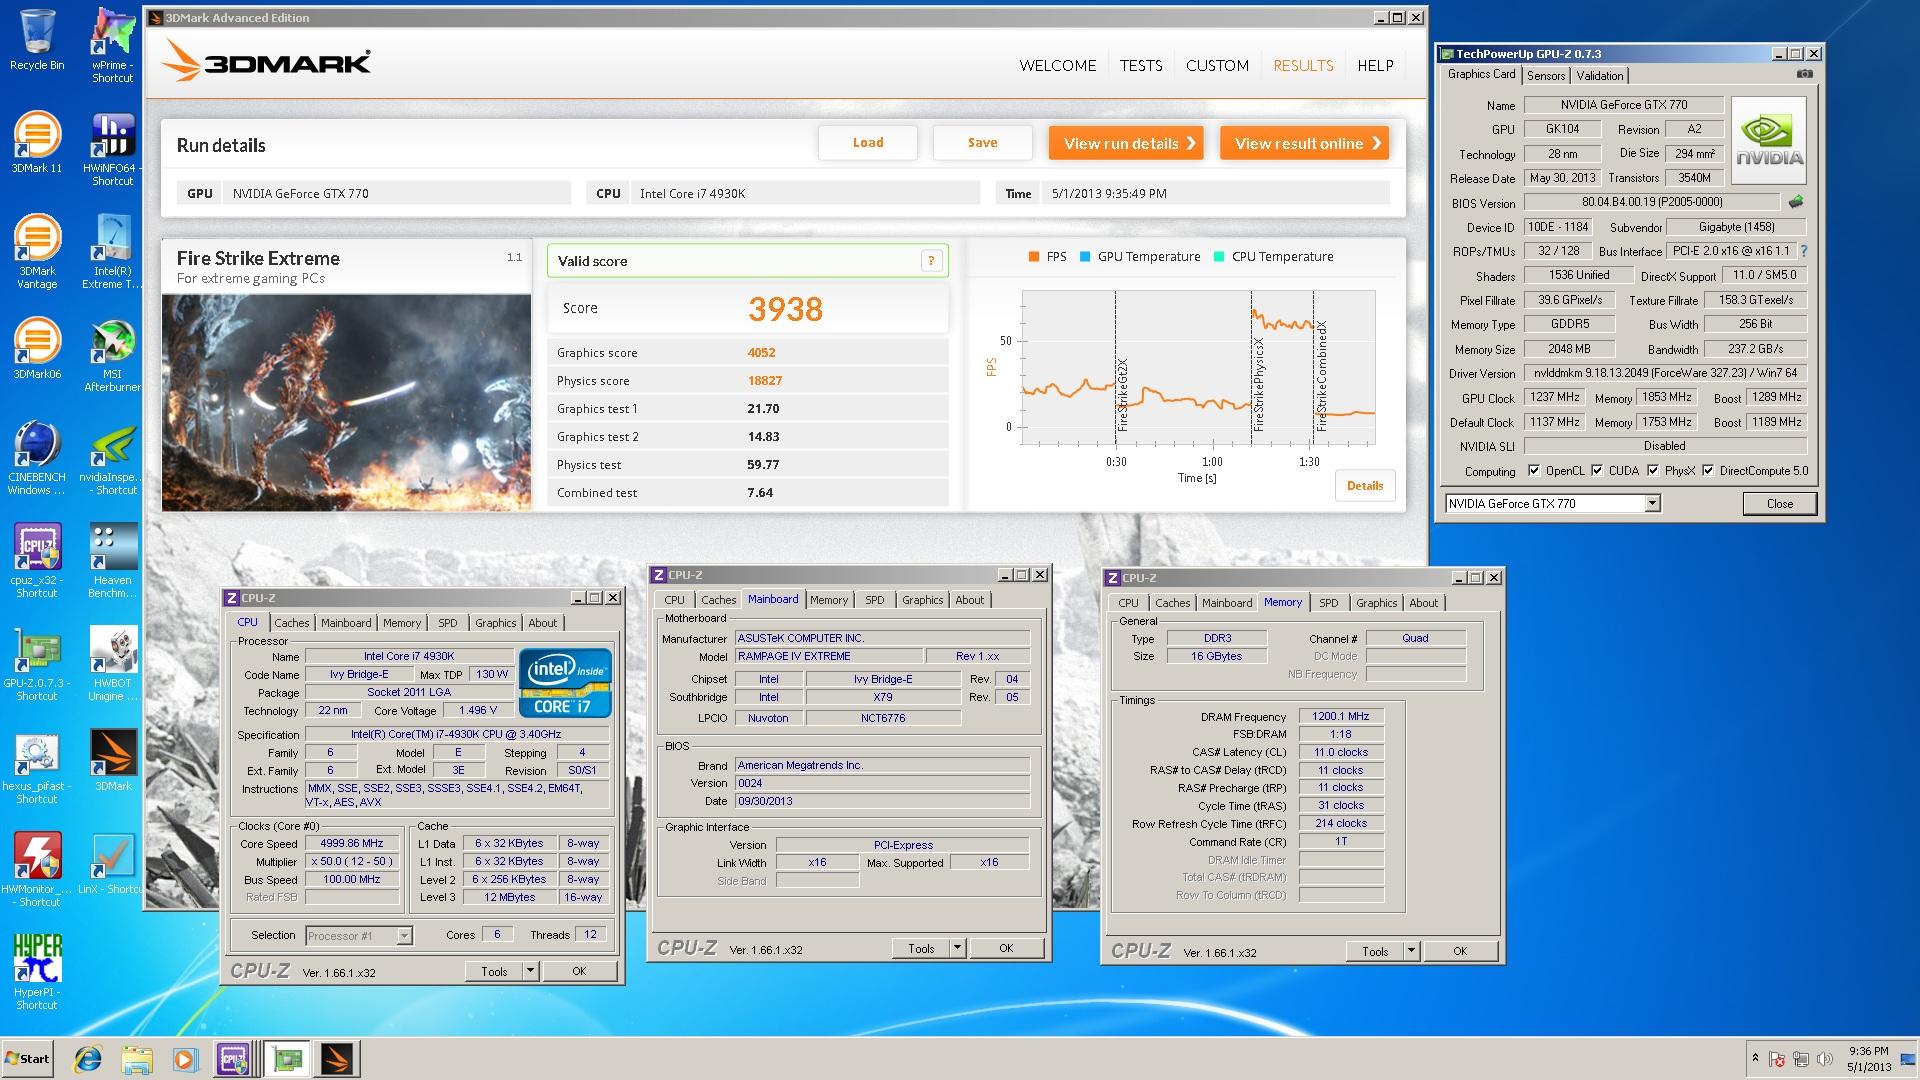Open SPD tab in CPU-Z Memory window
The height and width of the screenshot is (1080, 1920).
tap(1328, 603)
